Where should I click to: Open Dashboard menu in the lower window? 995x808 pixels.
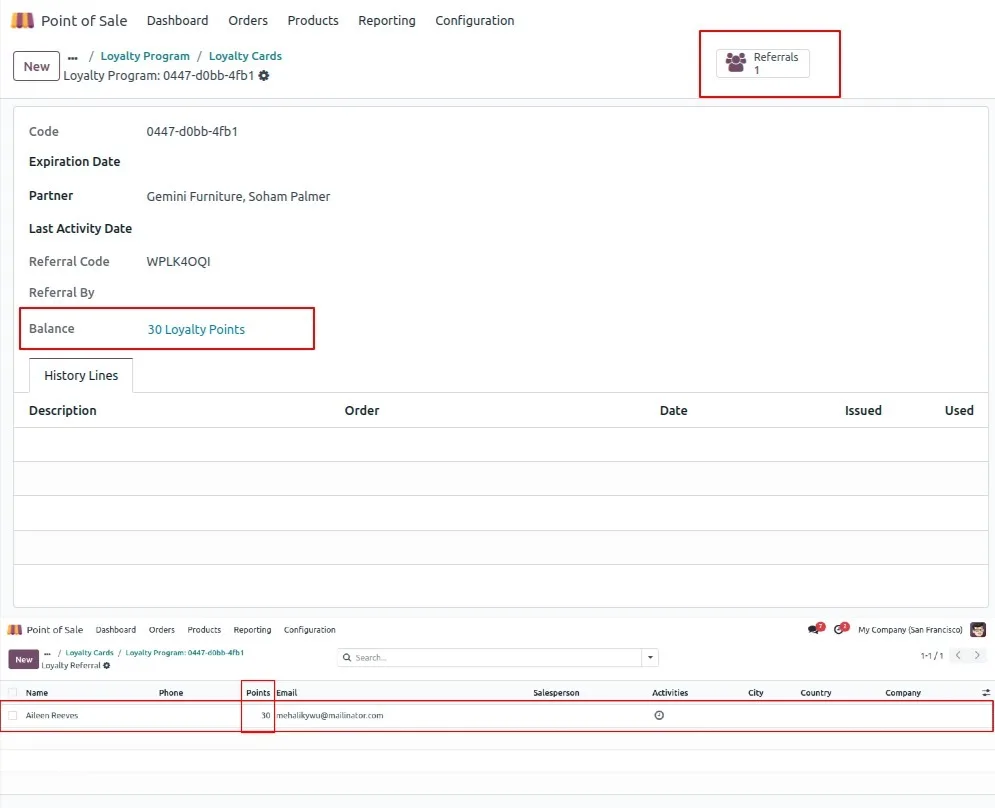[x=115, y=630]
